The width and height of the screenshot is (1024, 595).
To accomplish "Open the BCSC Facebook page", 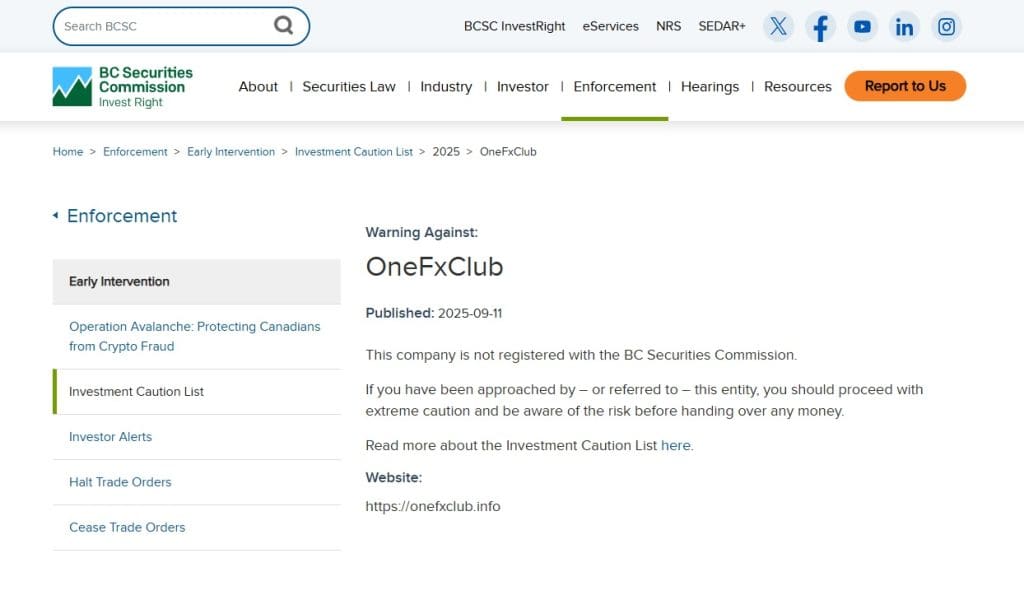I will (820, 27).
